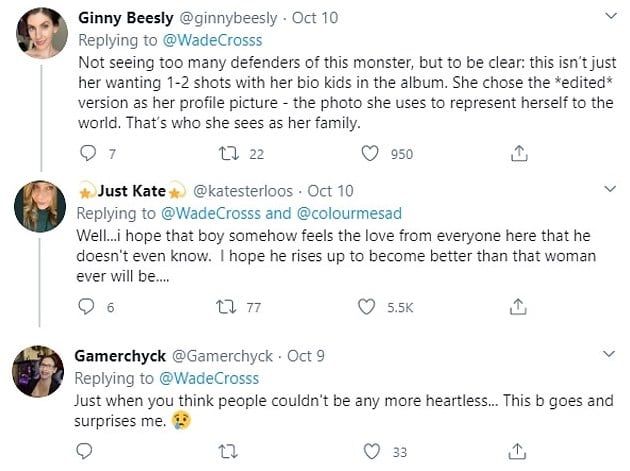Share Gamerchyck's tweet
The height and width of the screenshot is (471, 630).
(x=519, y=451)
